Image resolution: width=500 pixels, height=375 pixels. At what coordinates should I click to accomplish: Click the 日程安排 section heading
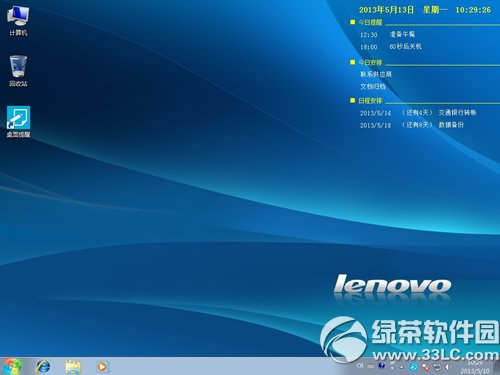pos(370,100)
